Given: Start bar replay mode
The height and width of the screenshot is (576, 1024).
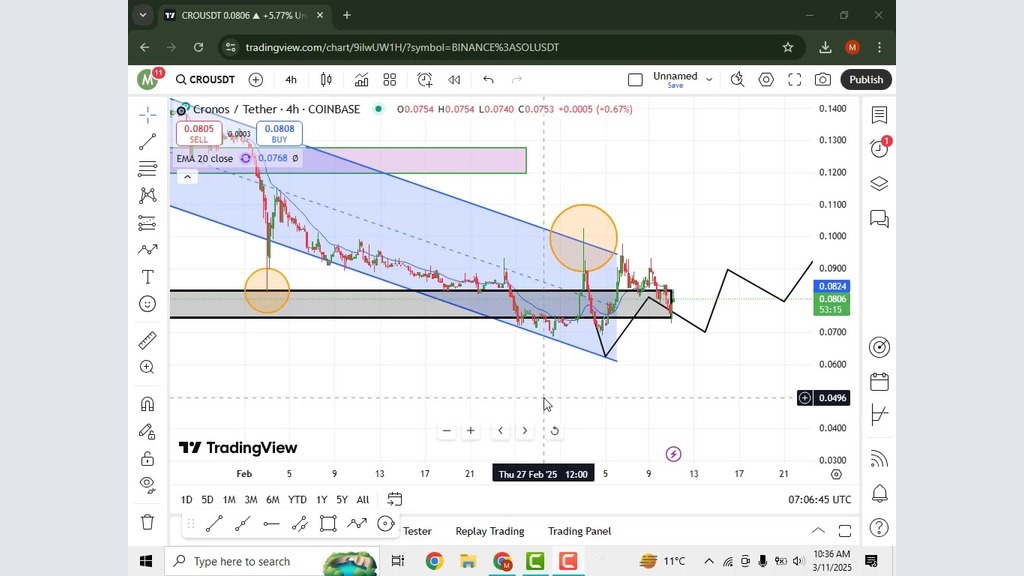Looking at the screenshot, I should coord(455,80).
